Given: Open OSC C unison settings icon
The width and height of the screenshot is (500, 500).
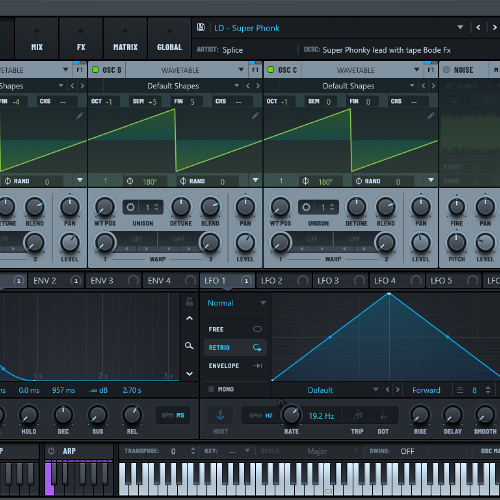Looking at the screenshot, I should (306, 207).
